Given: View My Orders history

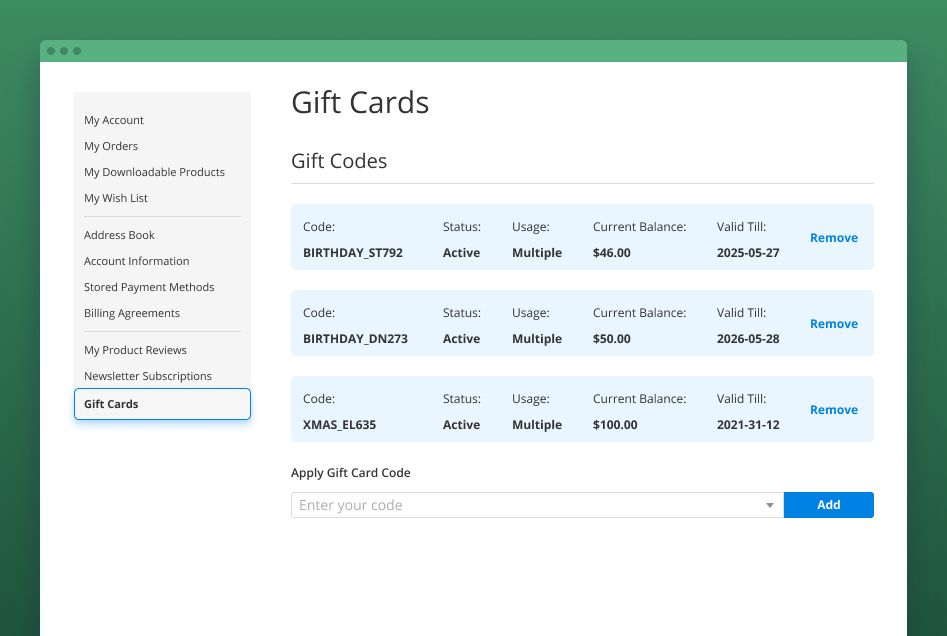Looking at the screenshot, I should point(110,146).
